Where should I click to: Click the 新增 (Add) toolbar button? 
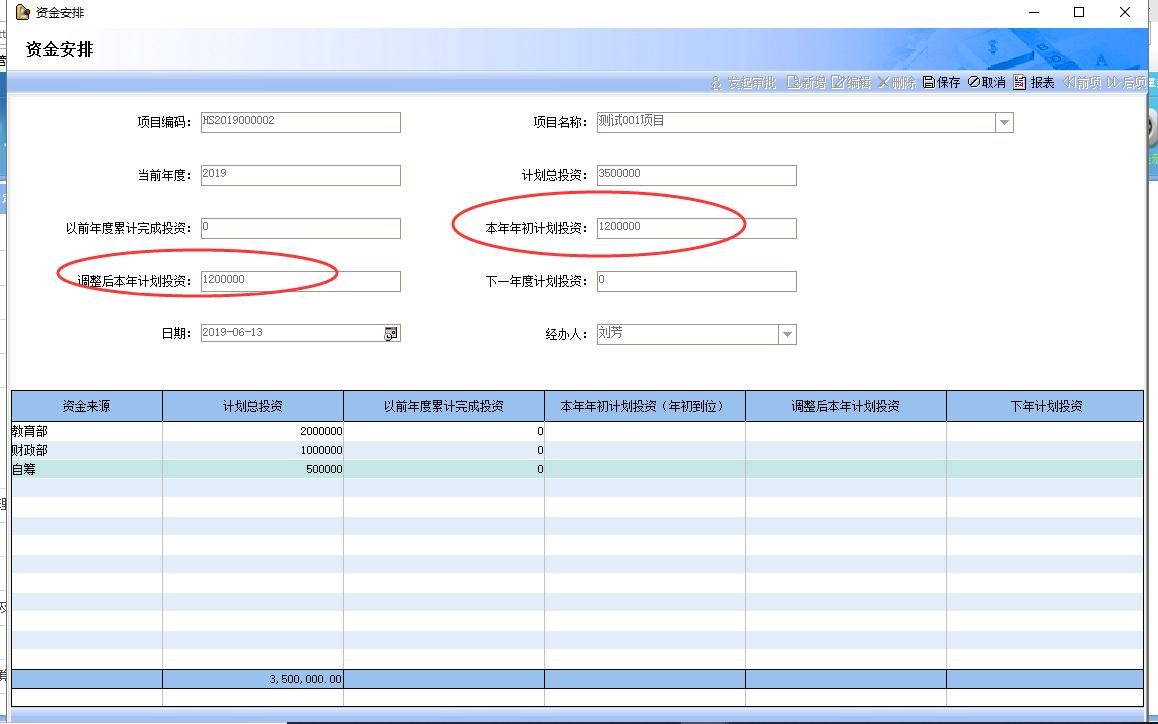806,83
